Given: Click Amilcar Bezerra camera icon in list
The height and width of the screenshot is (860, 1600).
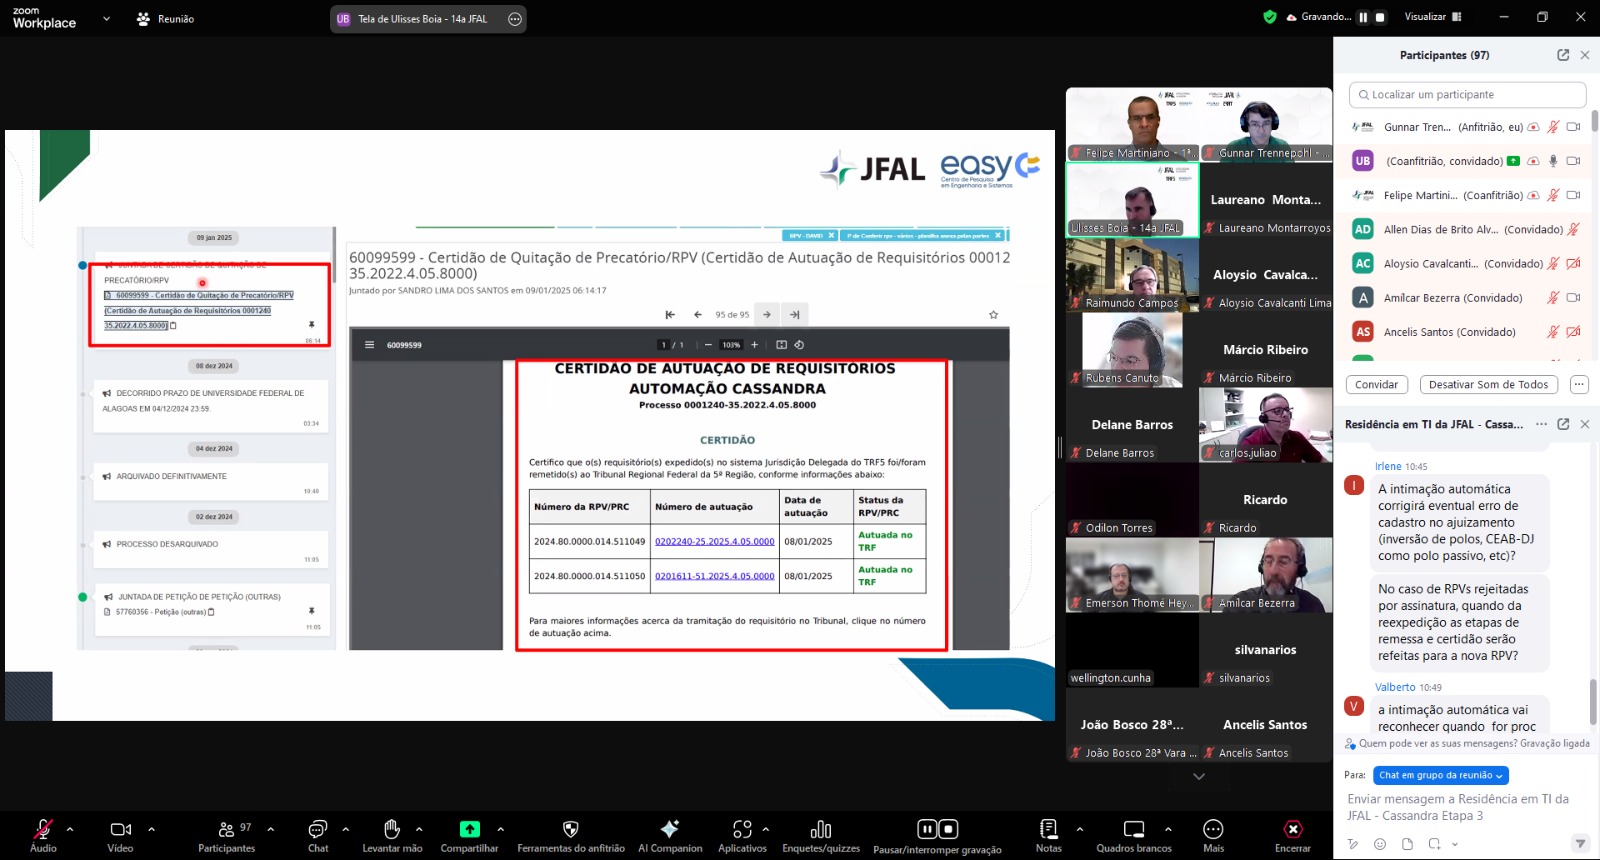Looking at the screenshot, I should [1573, 298].
